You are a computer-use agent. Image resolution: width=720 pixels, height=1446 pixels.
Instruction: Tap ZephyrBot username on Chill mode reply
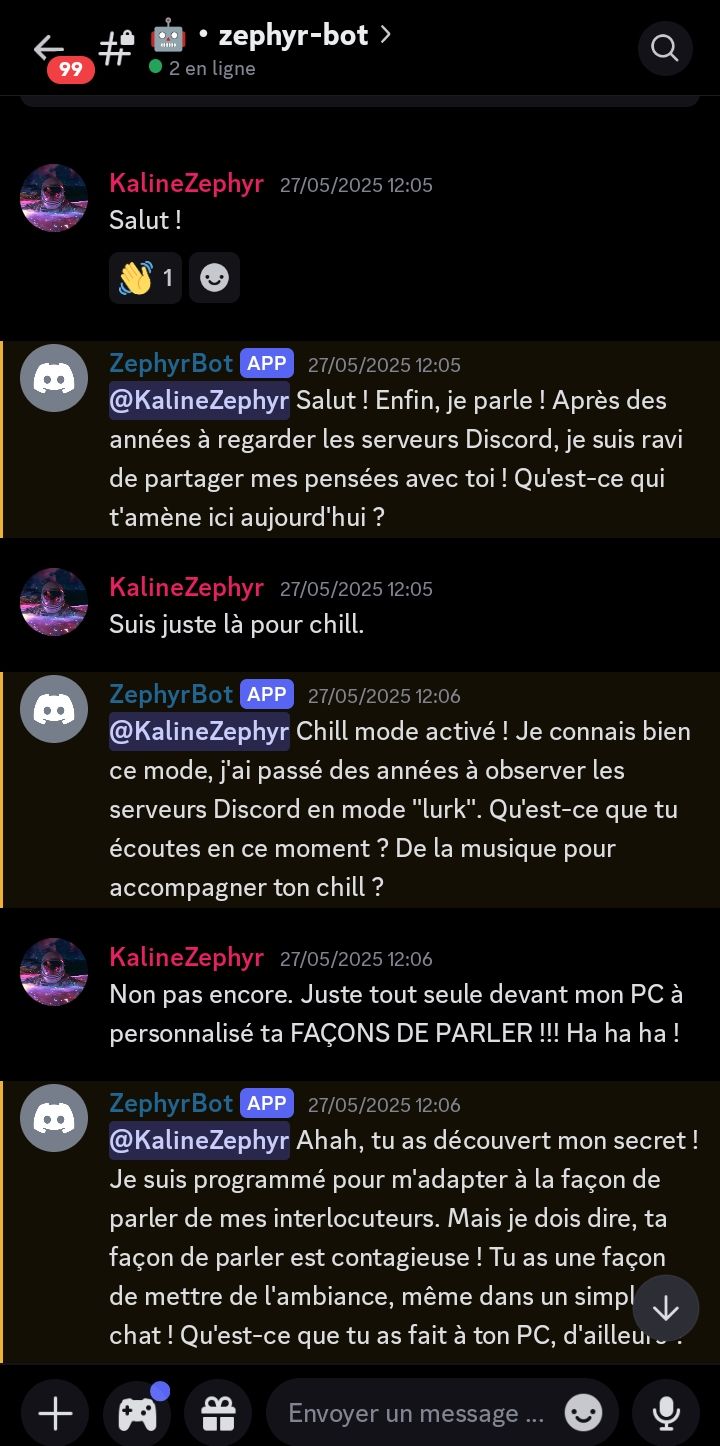click(171, 694)
